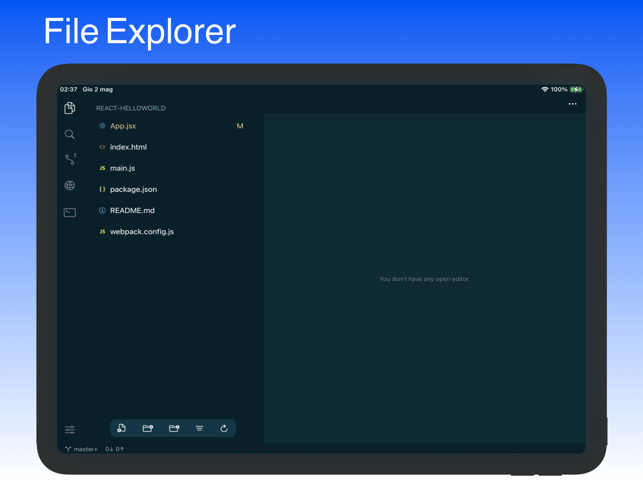Tap the 02:37 clock in status bar
Screen dimensions: 643x482
[x=68, y=89]
